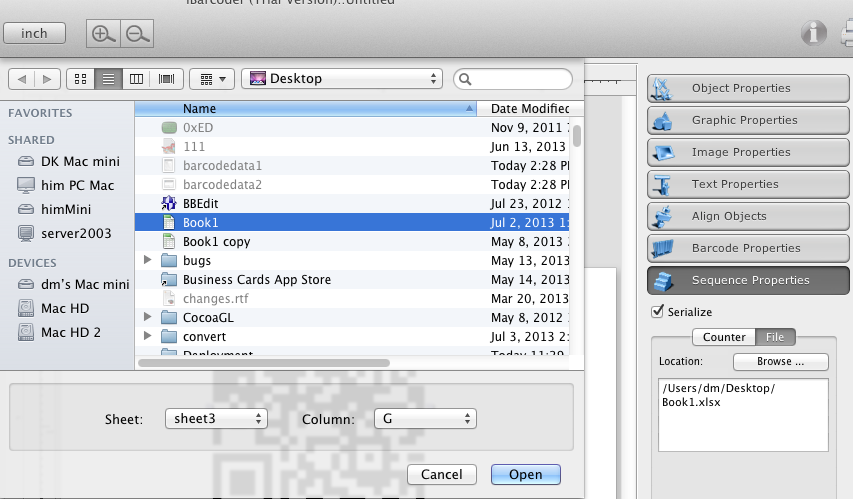Click the zoom in magnifier icon

(103, 34)
